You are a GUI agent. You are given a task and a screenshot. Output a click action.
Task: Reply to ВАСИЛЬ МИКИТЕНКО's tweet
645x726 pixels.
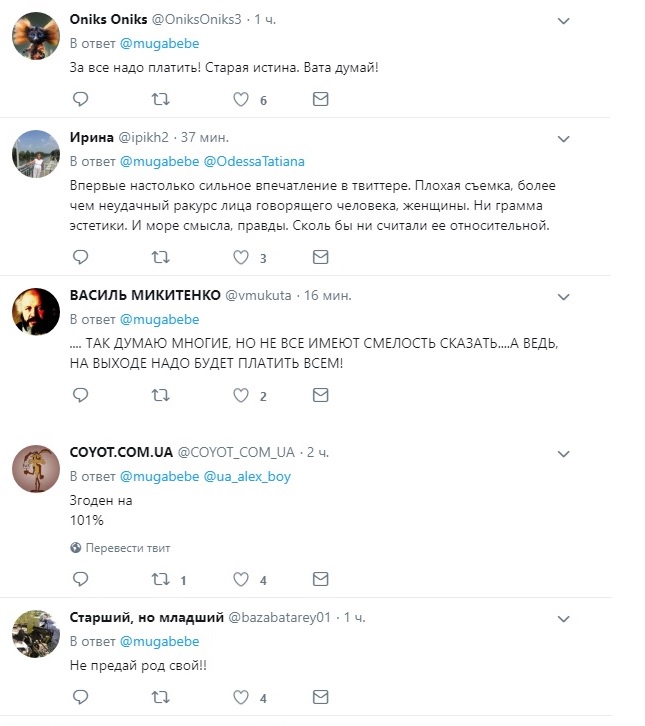coord(81,395)
